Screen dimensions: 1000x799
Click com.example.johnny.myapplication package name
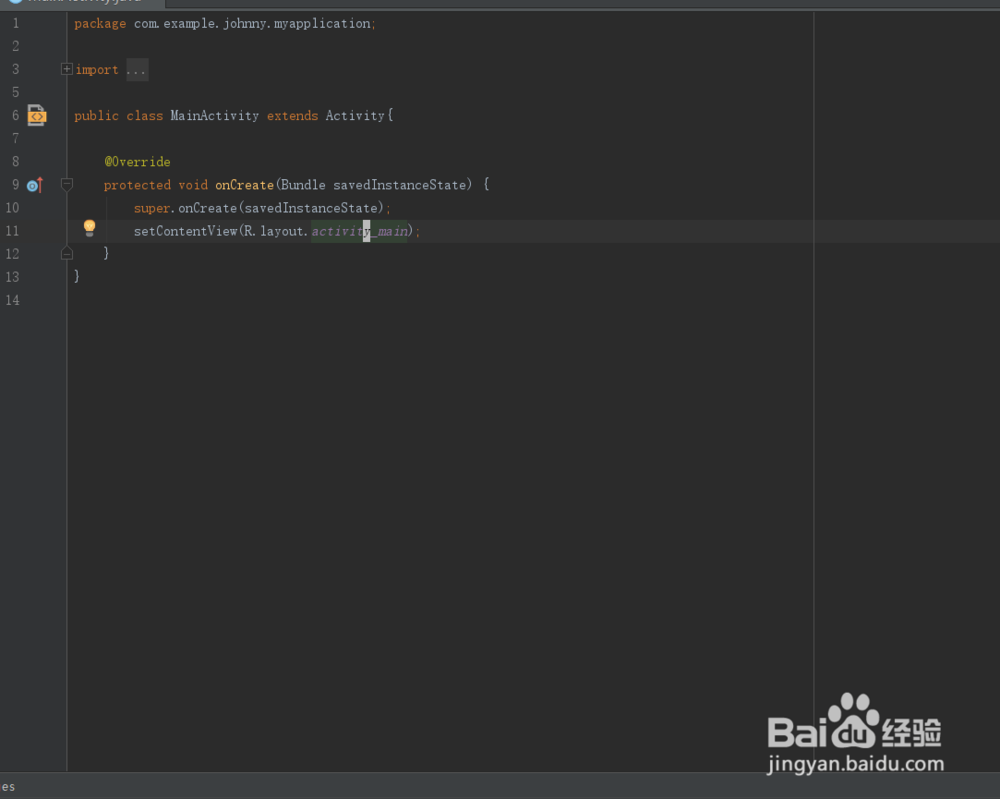252,24
